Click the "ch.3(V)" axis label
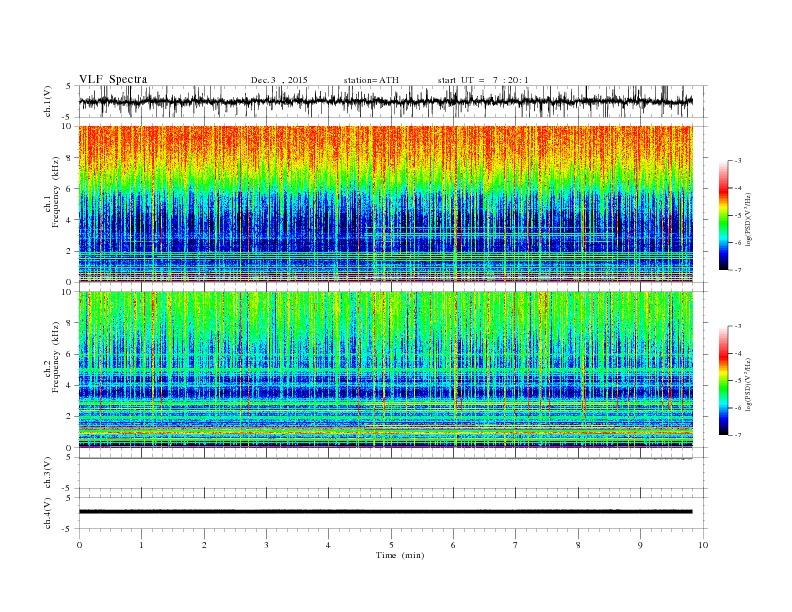Image resolution: width=792 pixels, height=612 pixels. coord(48,475)
